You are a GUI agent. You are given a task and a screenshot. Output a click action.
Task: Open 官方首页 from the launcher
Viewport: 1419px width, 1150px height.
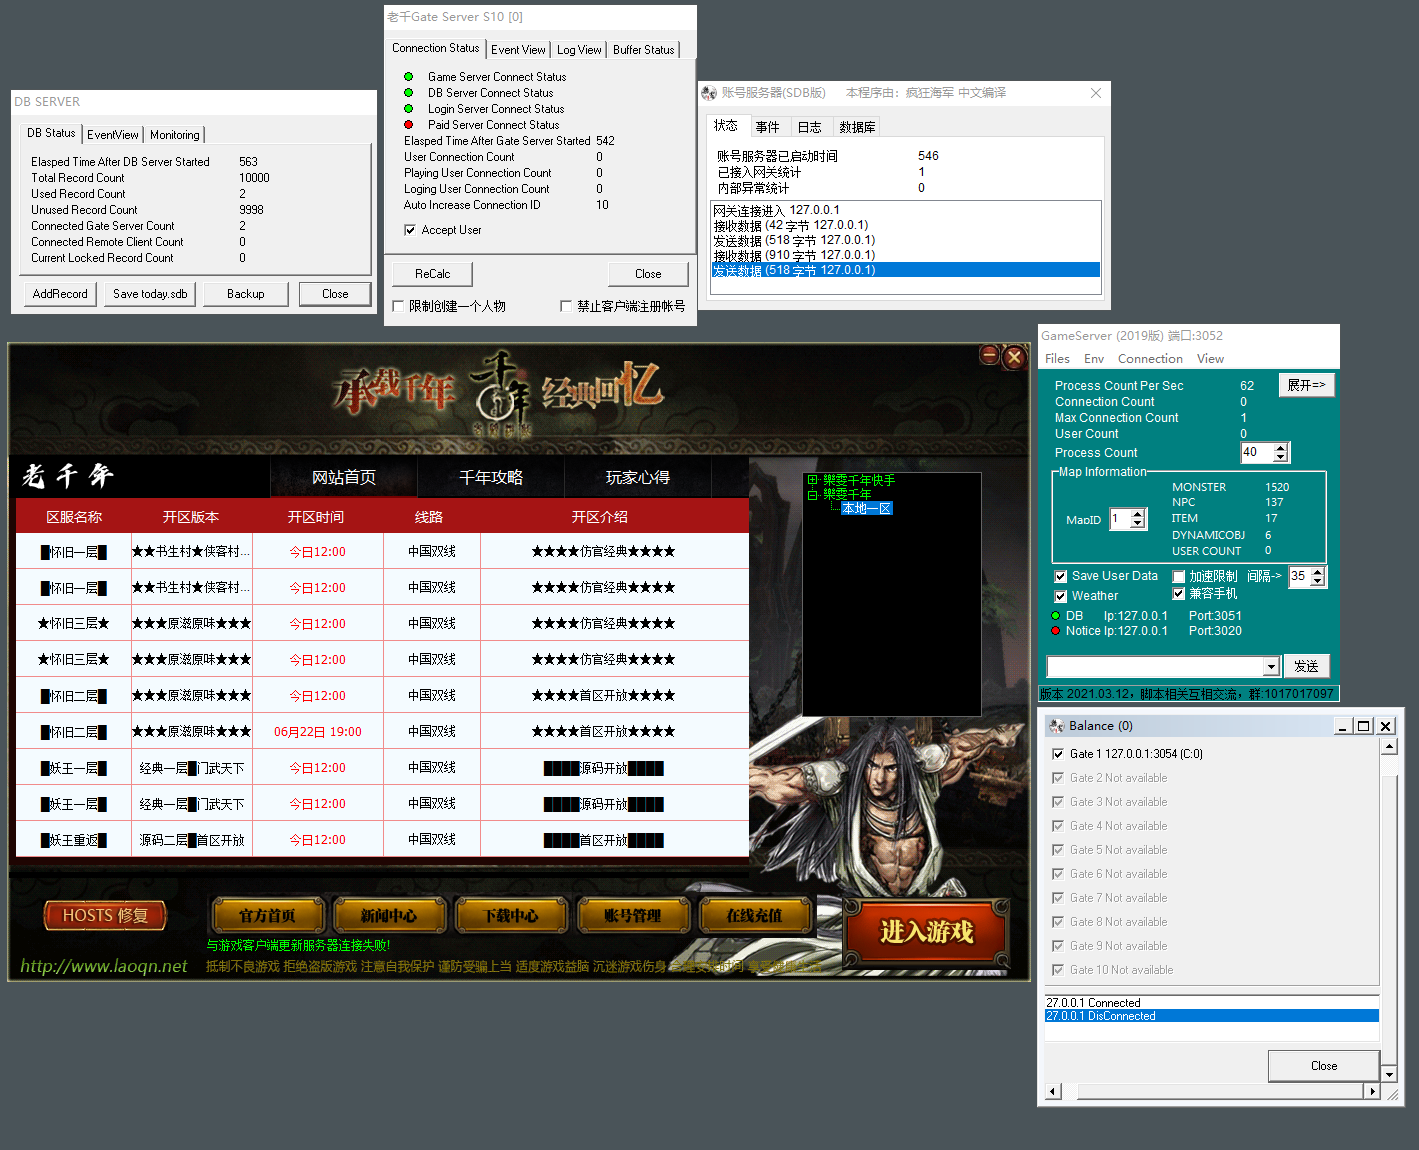coord(267,915)
